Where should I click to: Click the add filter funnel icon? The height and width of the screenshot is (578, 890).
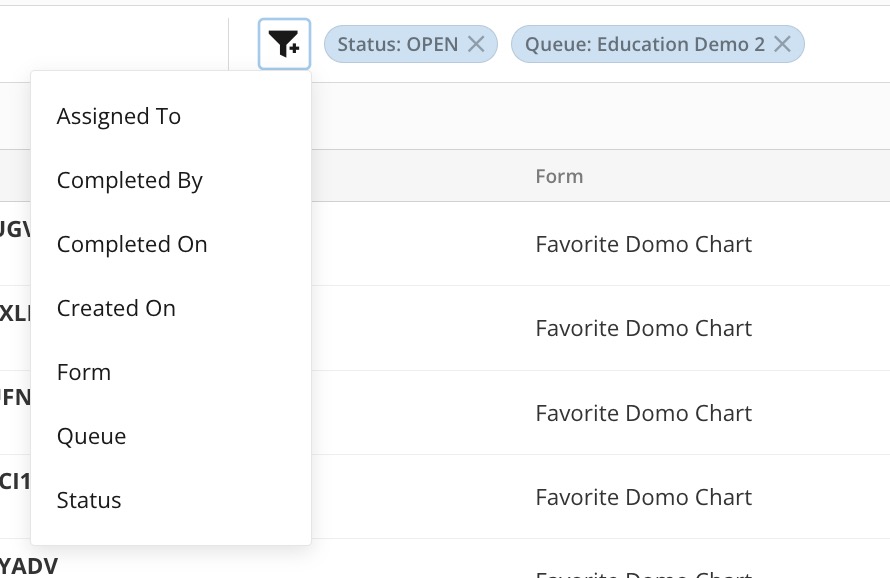(284, 44)
